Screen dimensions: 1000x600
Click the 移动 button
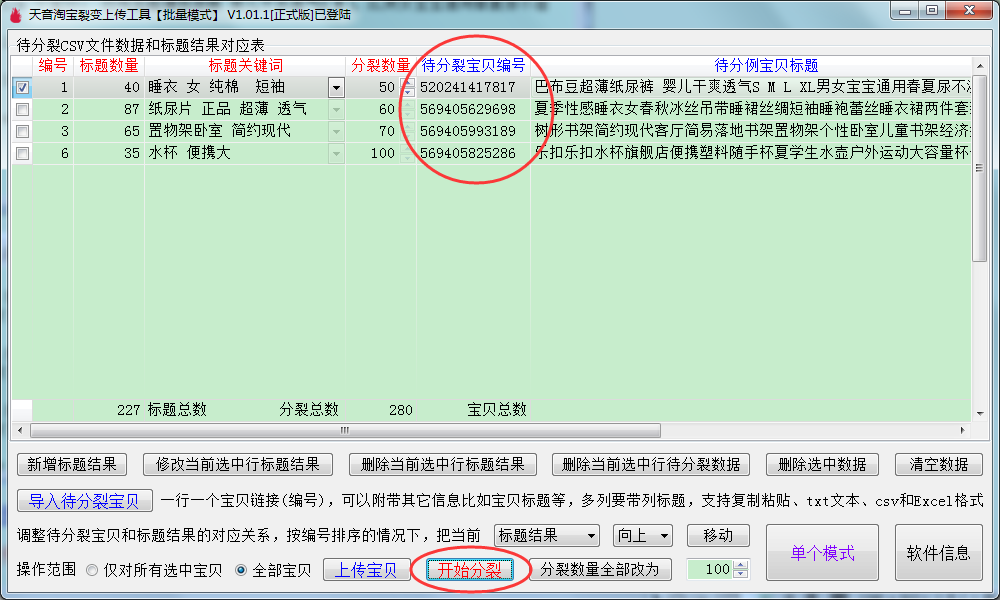pos(717,536)
